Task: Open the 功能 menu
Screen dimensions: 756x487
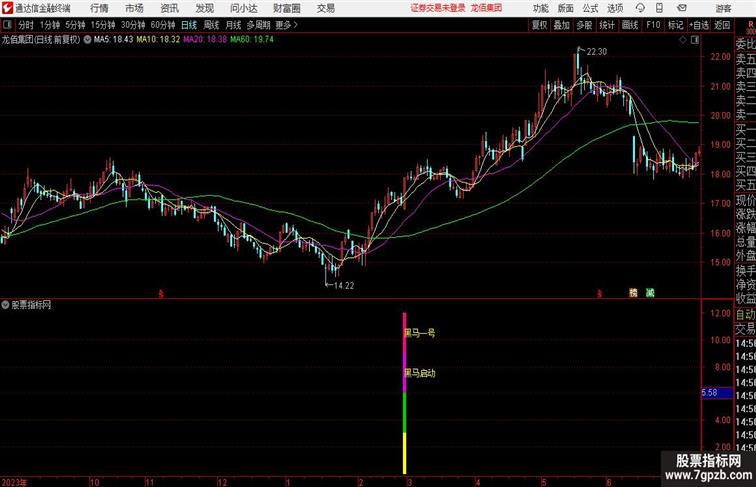Action: coord(540,8)
